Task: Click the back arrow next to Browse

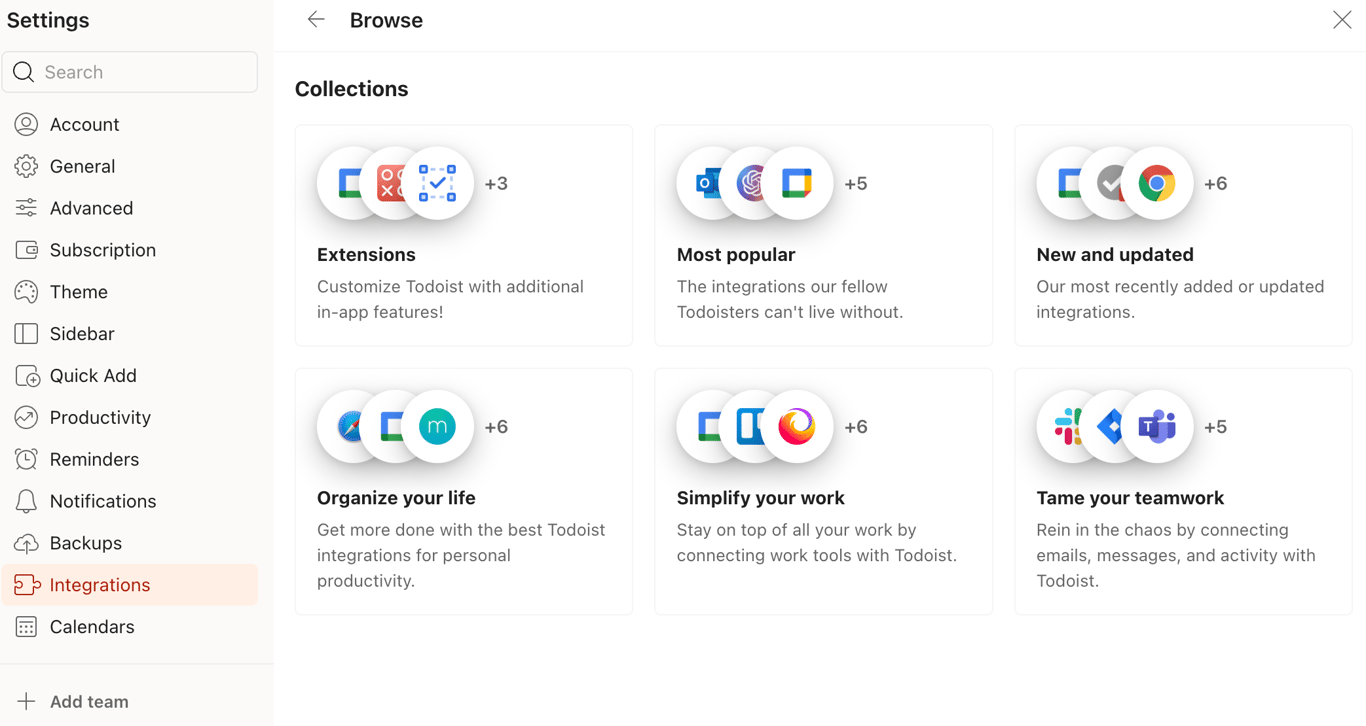Action: [x=316, y=20]
